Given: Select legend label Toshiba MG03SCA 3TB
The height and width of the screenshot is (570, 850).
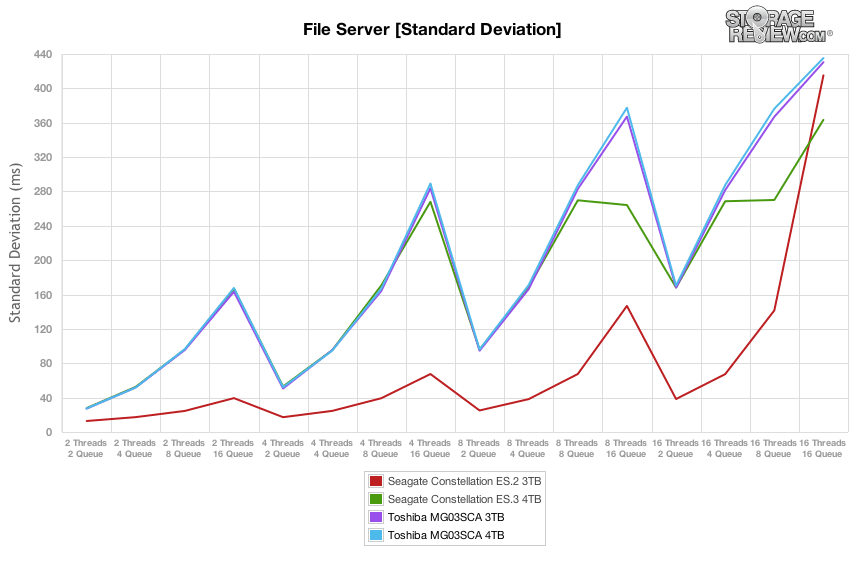Looking at the screenshot, I should pos(446,517).
